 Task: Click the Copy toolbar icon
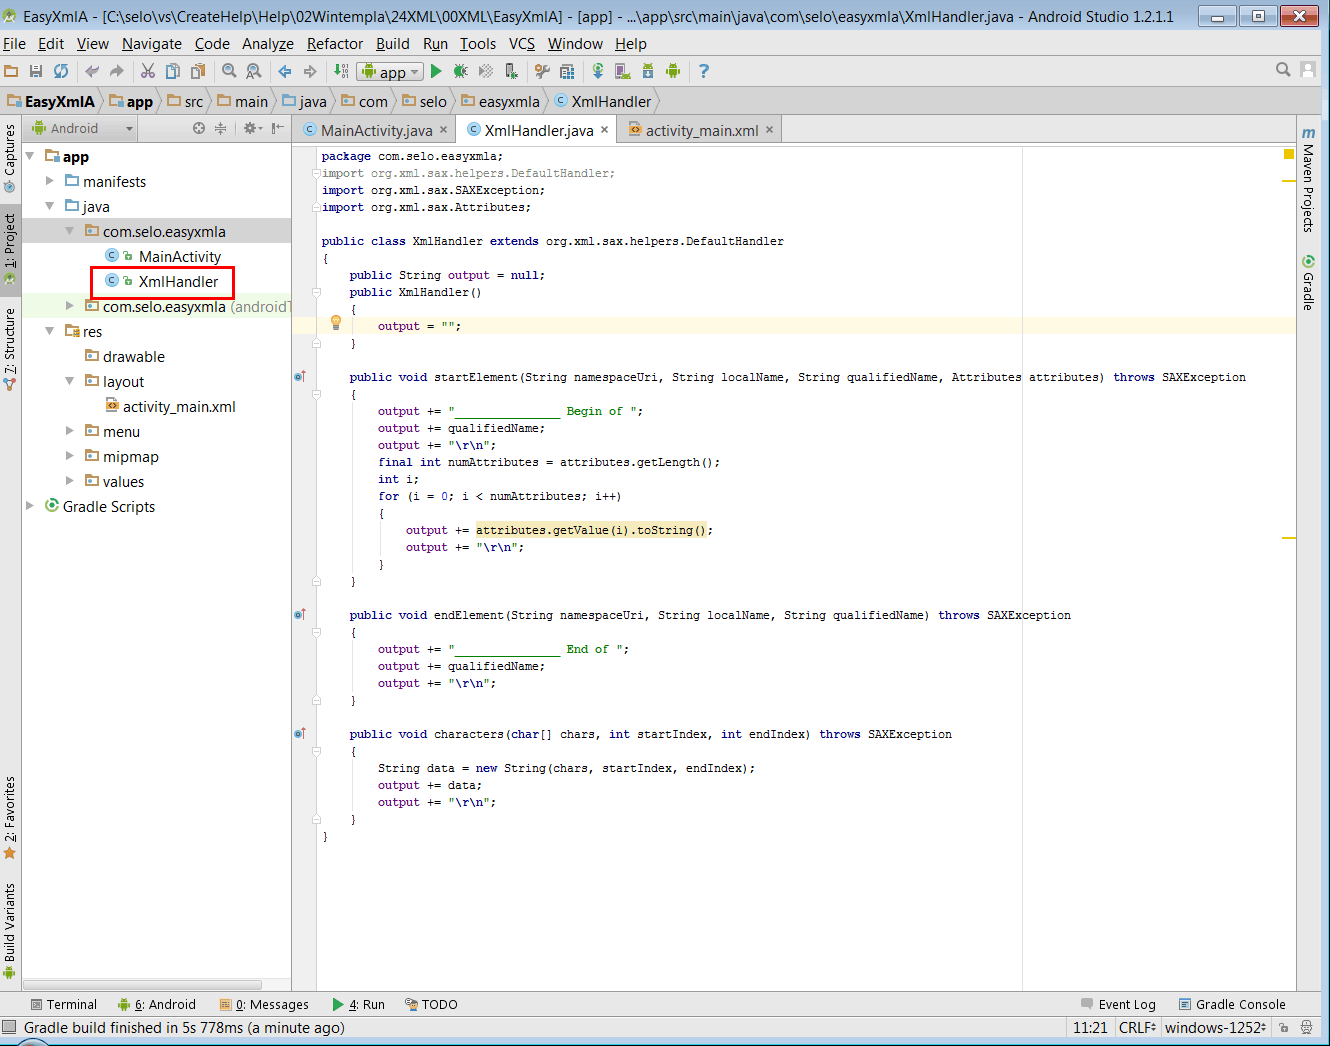click(x=173, y=71)
